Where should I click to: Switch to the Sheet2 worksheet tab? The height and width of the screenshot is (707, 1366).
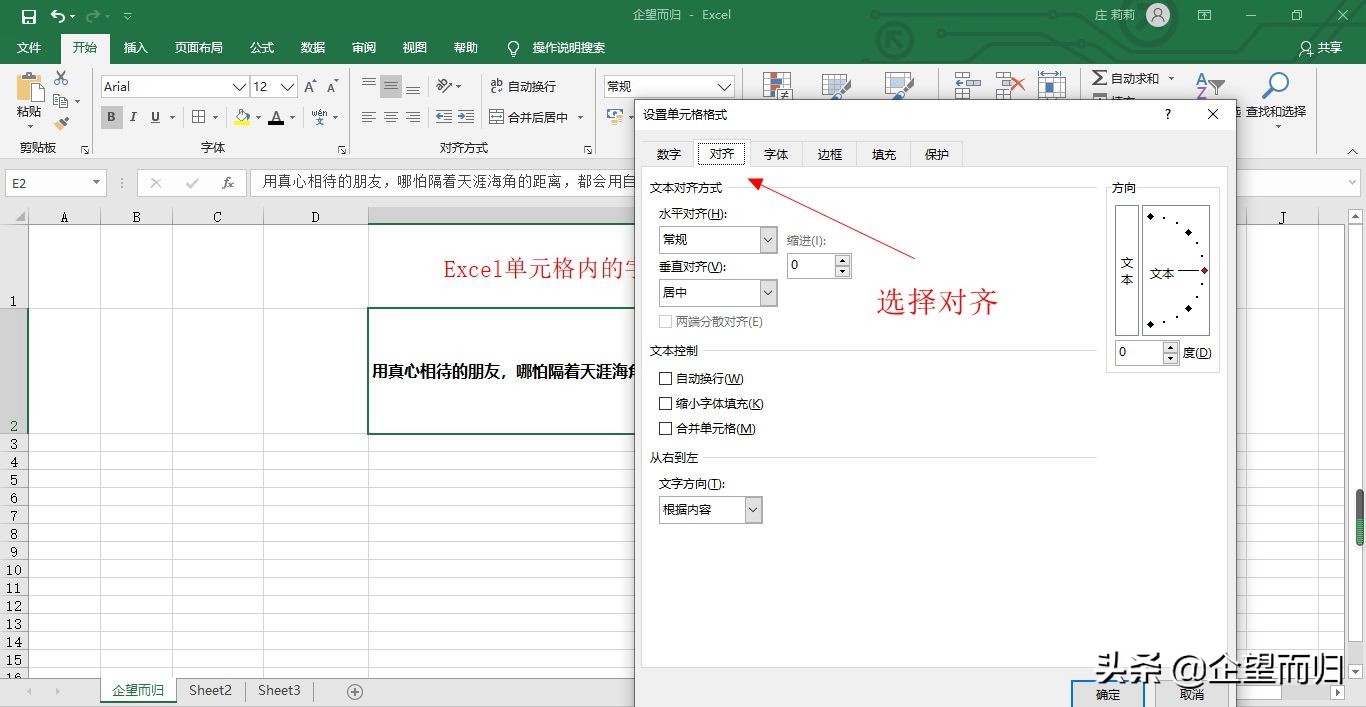click(x=210, y=690)
